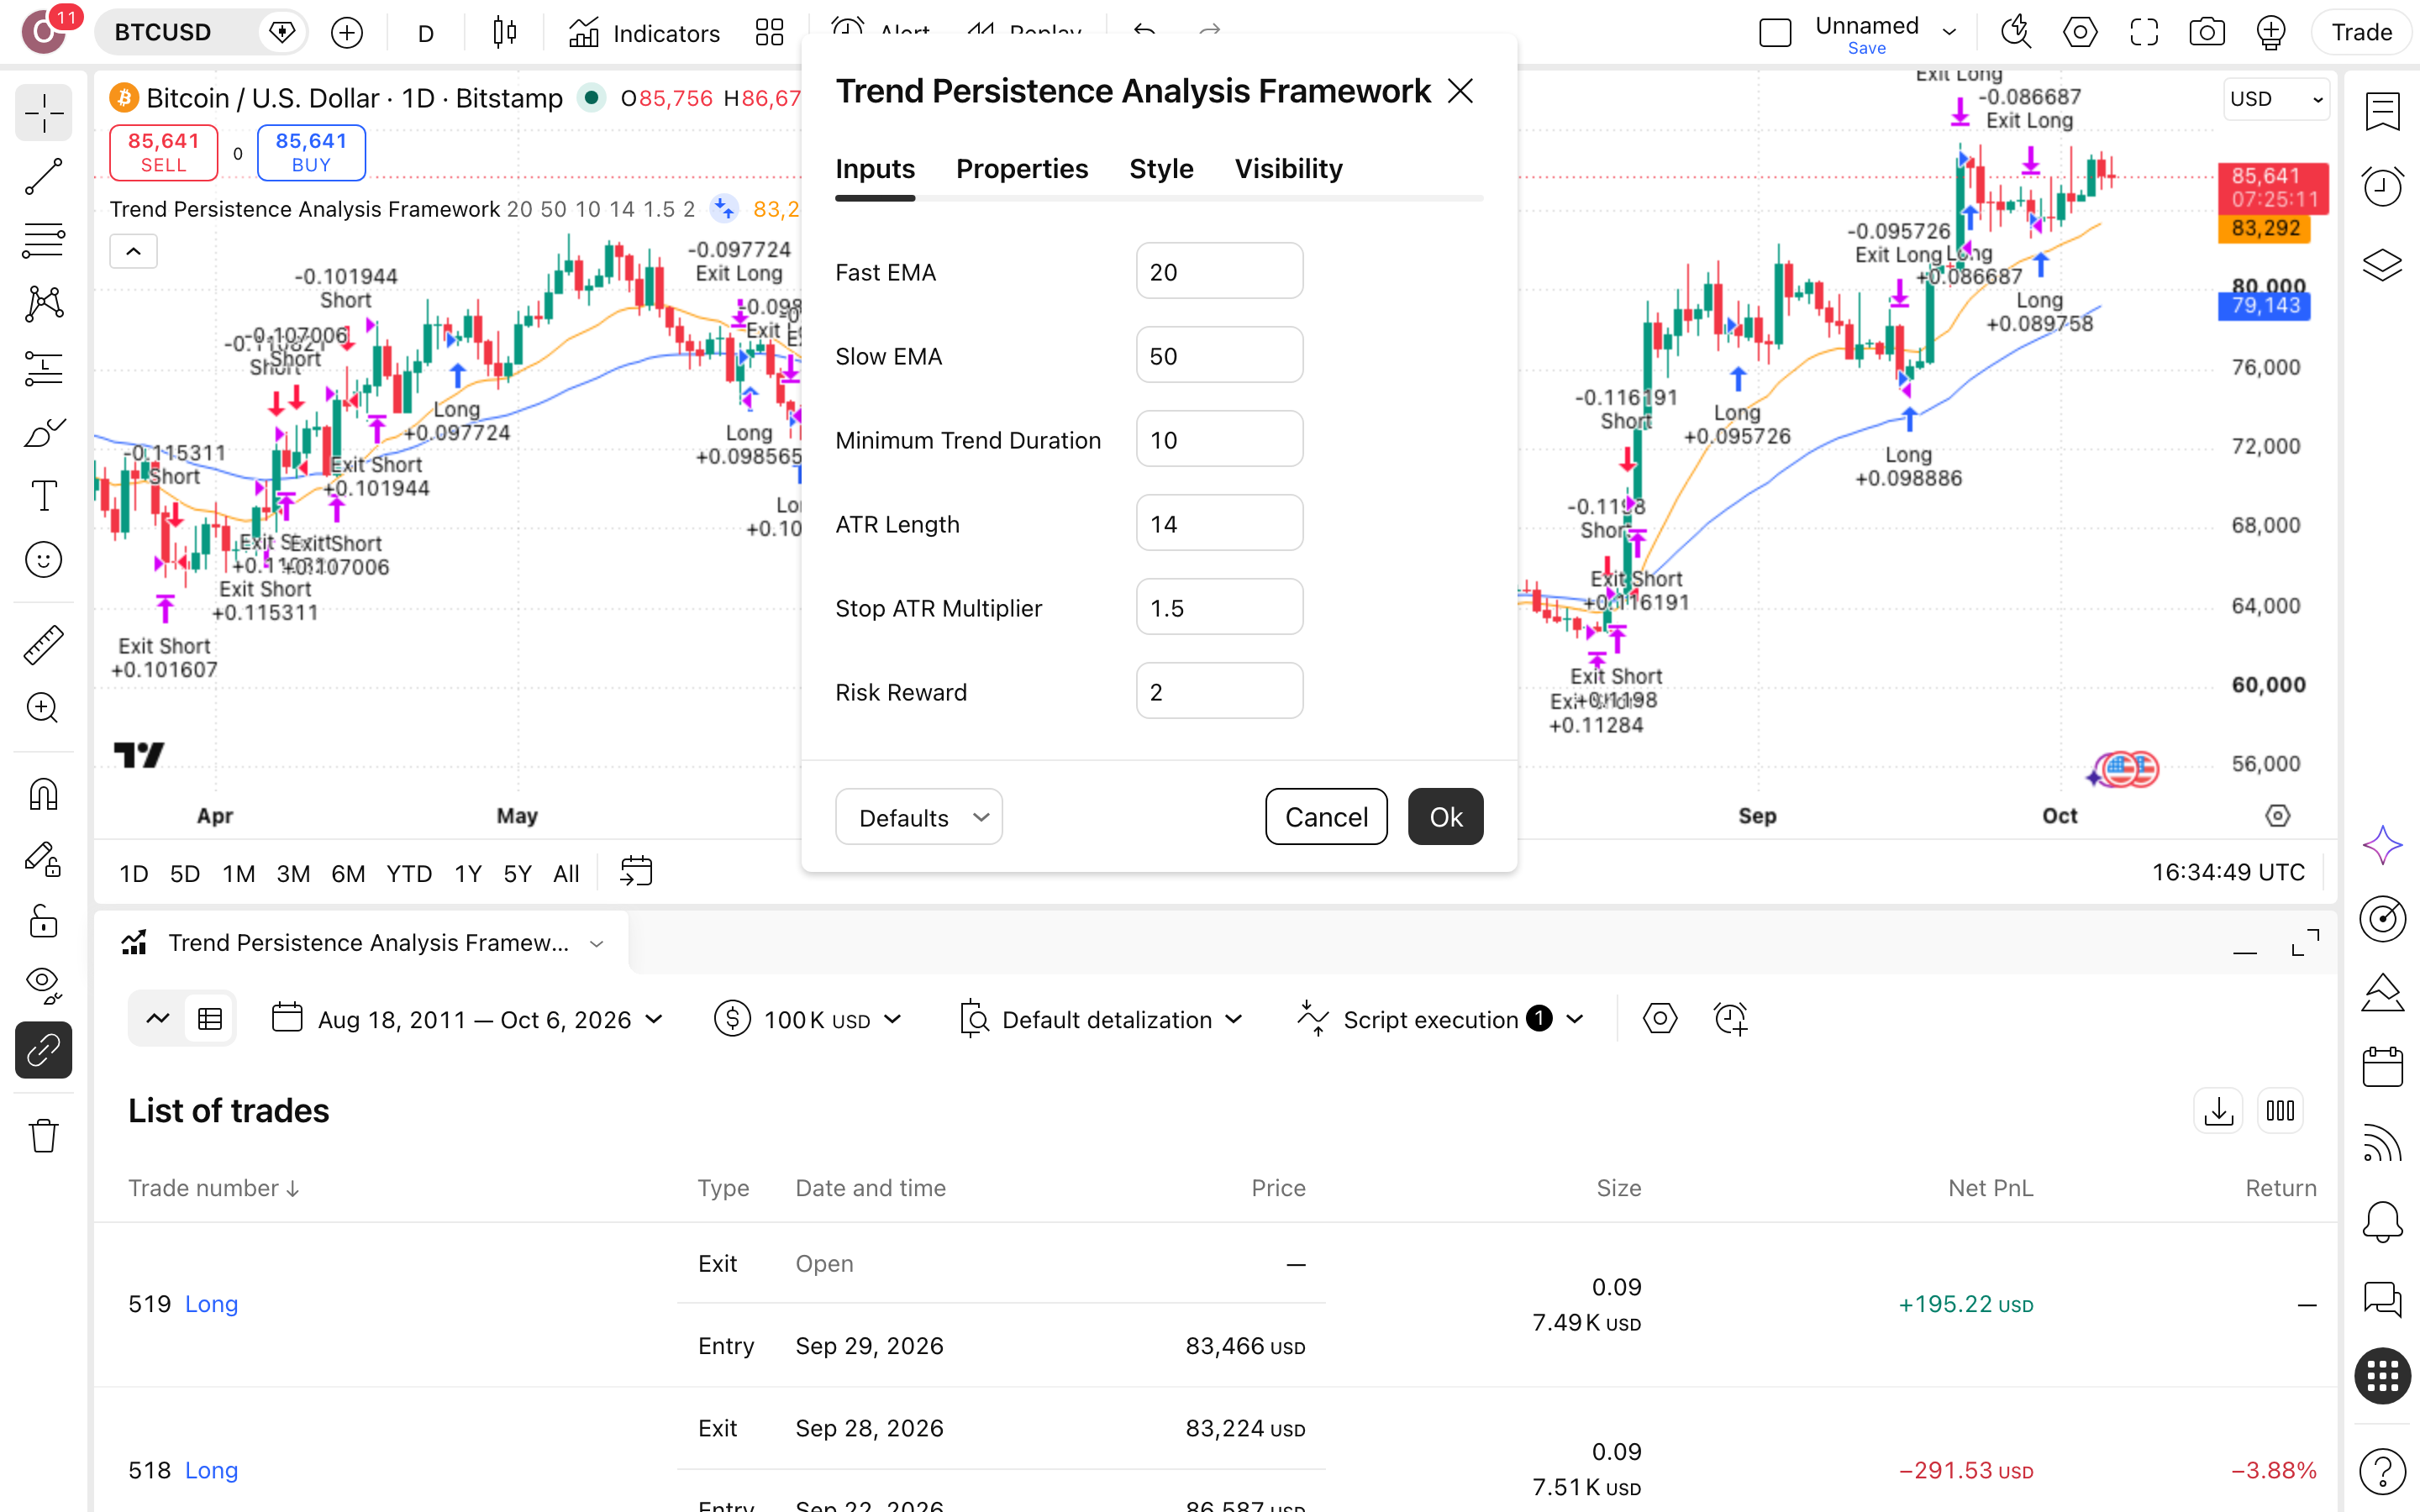Click the Cancel button
Screen dimensions: 2420x1512
1326,817
